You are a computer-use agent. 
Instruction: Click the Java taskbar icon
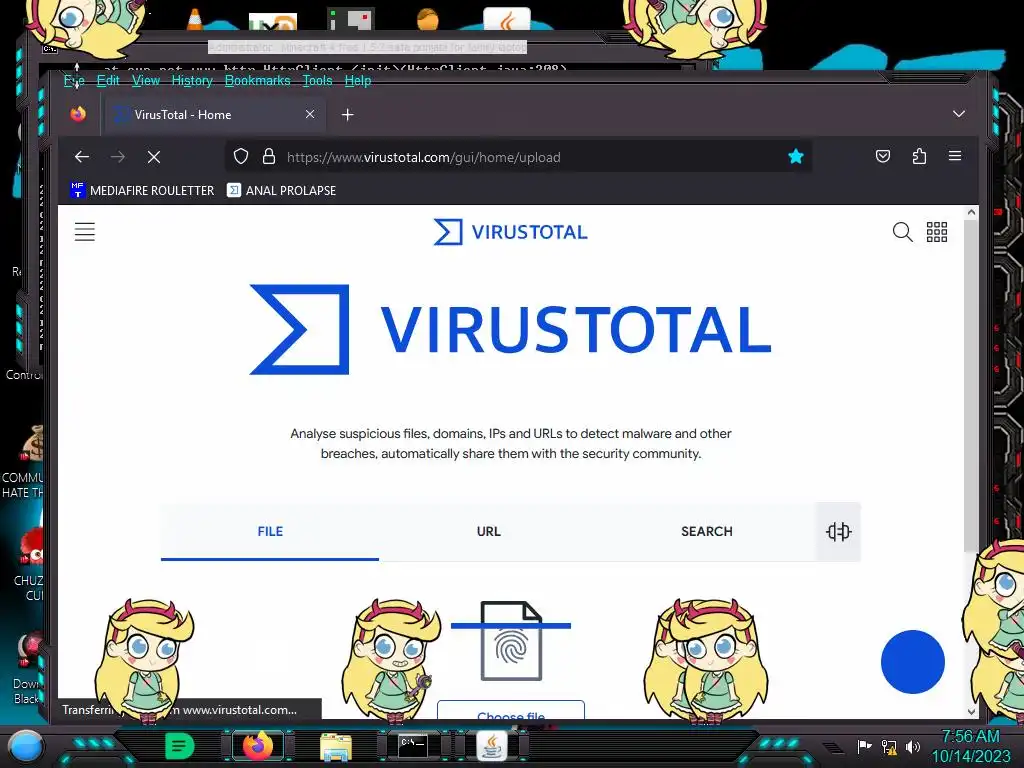pyautogui.click(x=491, y=746)
